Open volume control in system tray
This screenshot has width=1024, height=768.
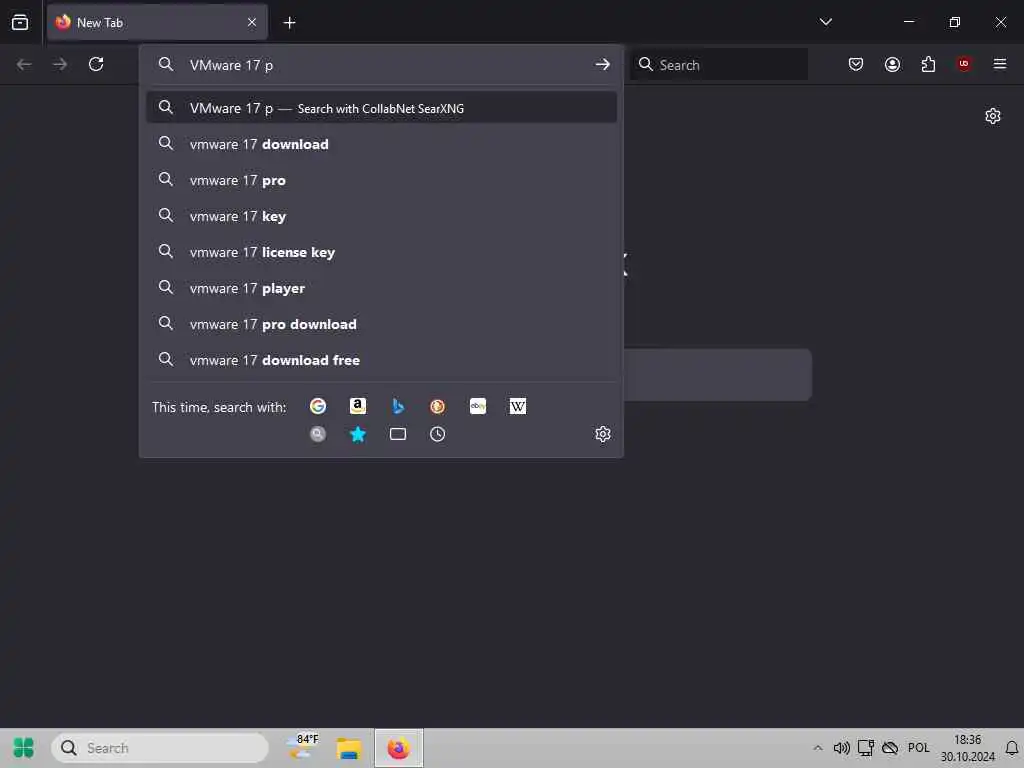tap(841, 748)
